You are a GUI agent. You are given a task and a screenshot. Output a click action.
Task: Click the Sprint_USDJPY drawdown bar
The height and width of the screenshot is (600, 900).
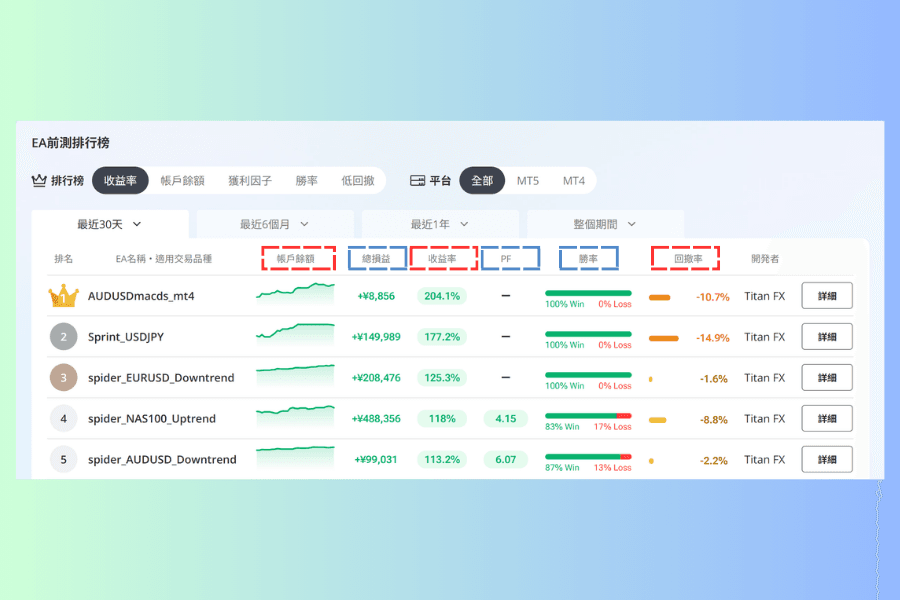tap(664, 338)
